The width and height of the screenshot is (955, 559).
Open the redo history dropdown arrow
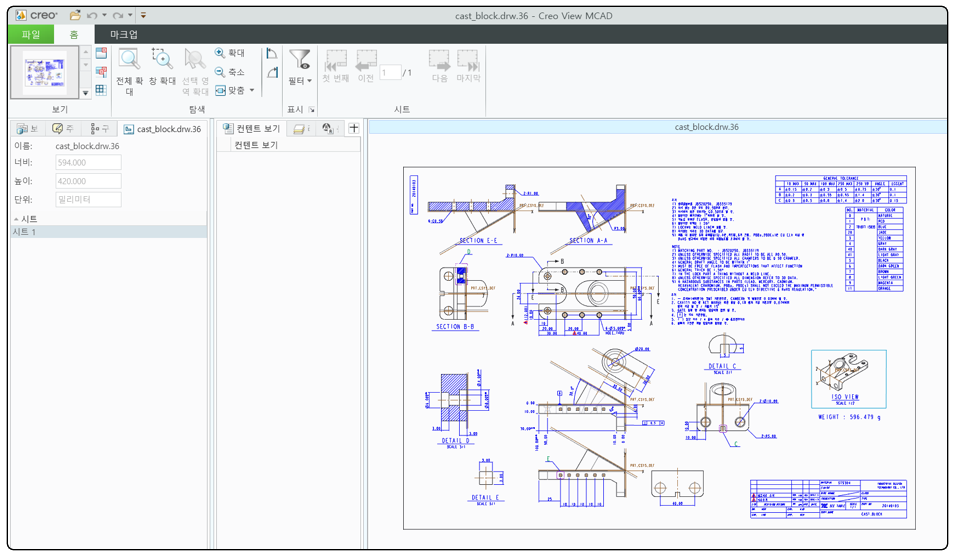click(x=130, y=15)
